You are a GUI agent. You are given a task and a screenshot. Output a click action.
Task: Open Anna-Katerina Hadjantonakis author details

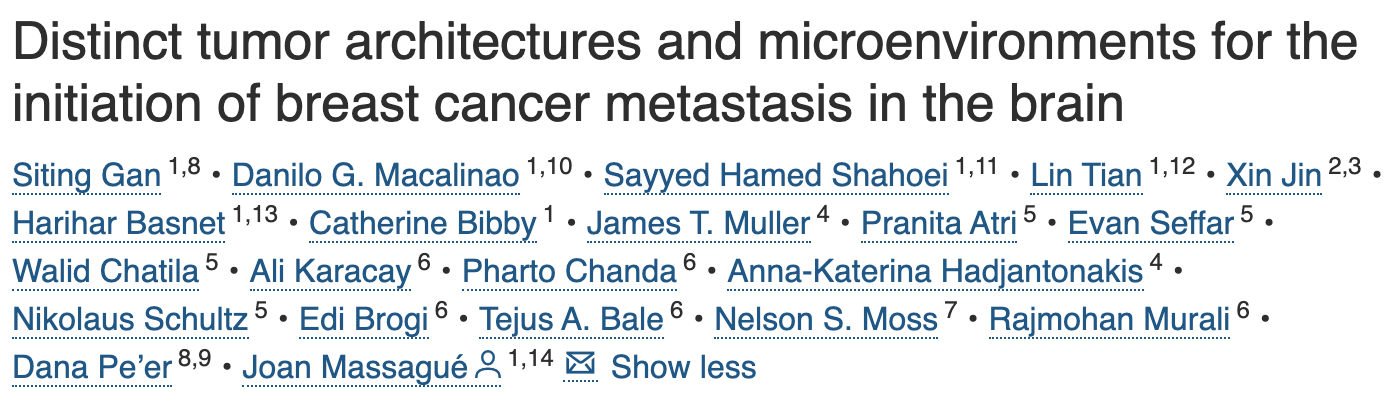click(935, 271)
